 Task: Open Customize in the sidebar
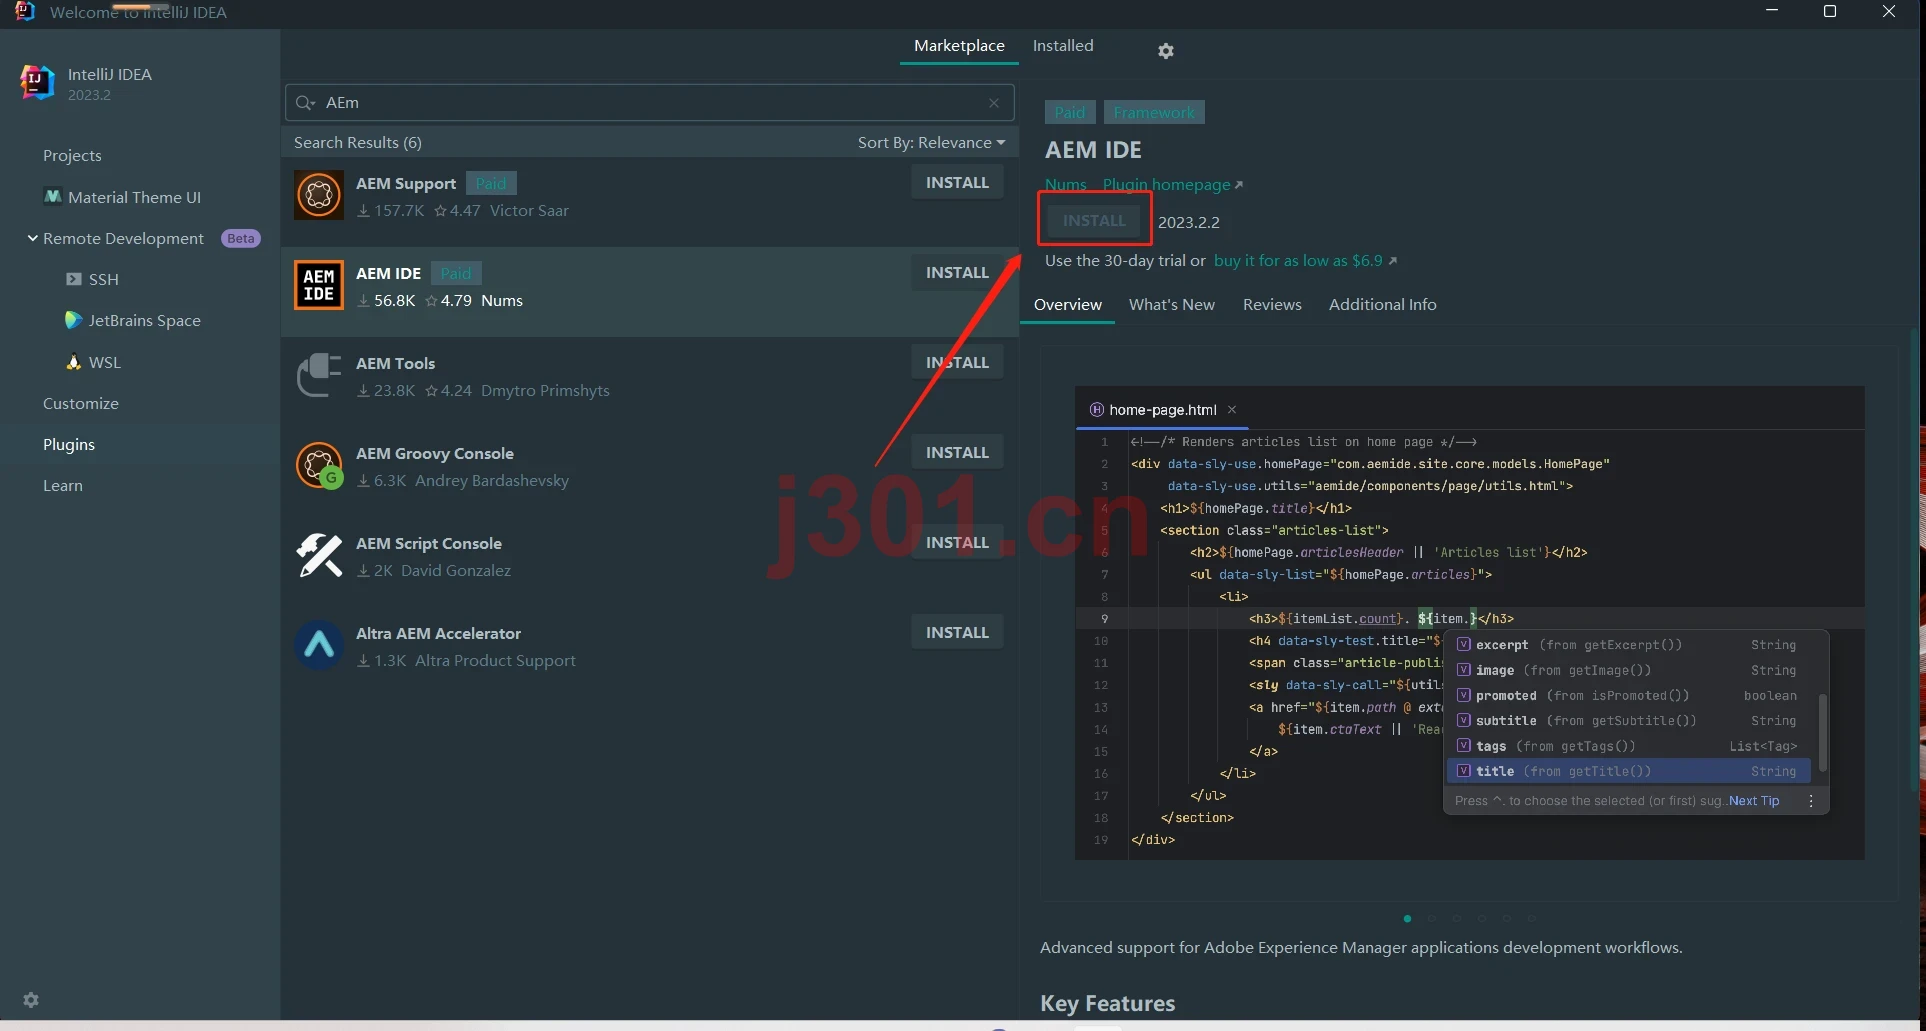click(x=81, y=403)
